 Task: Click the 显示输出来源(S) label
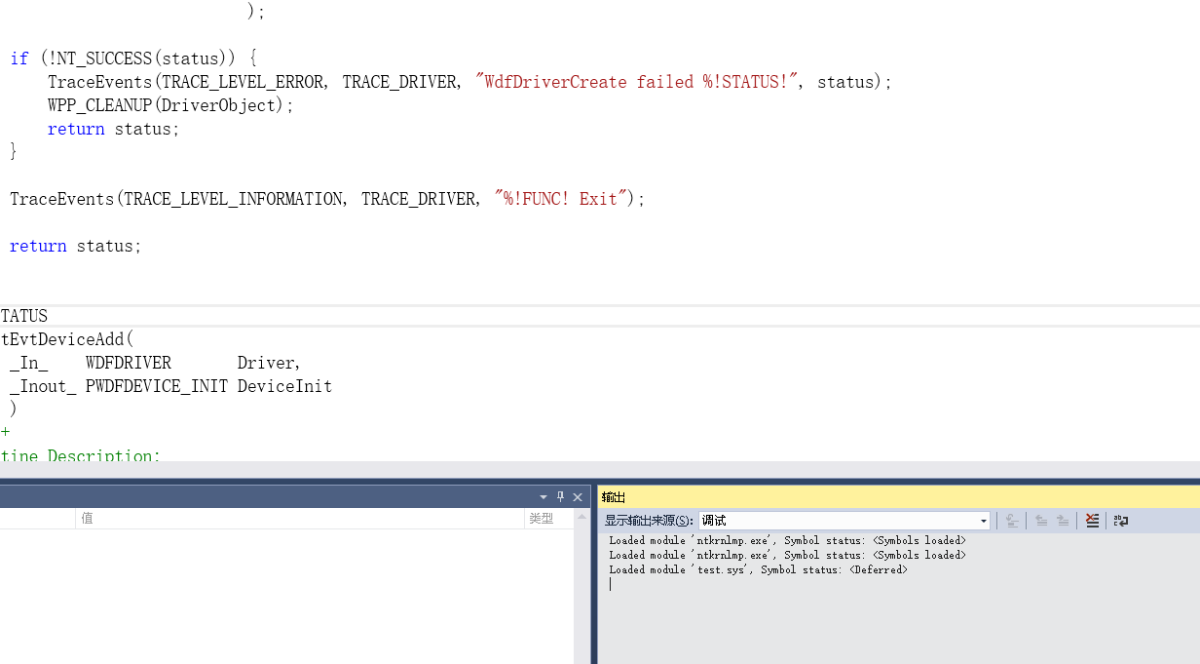tap(649, 520)
